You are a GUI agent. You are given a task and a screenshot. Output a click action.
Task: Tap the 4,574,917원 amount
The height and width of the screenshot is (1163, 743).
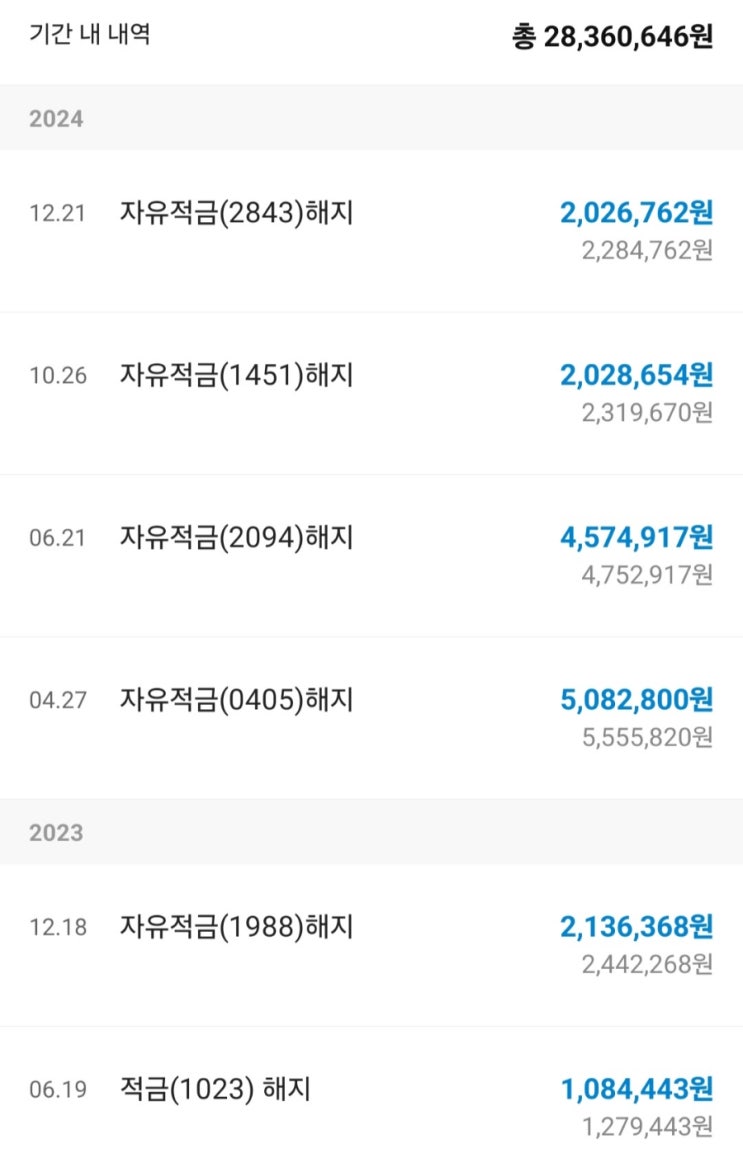pyautogui.click(x=636, y=538)
